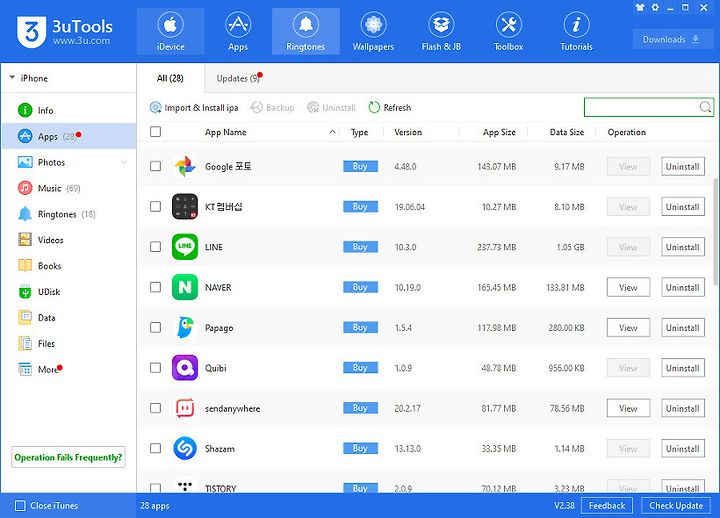This screenshot has height=518, width=720.
Task: Sort by the Version column header
Action: [x=408, y=132]
